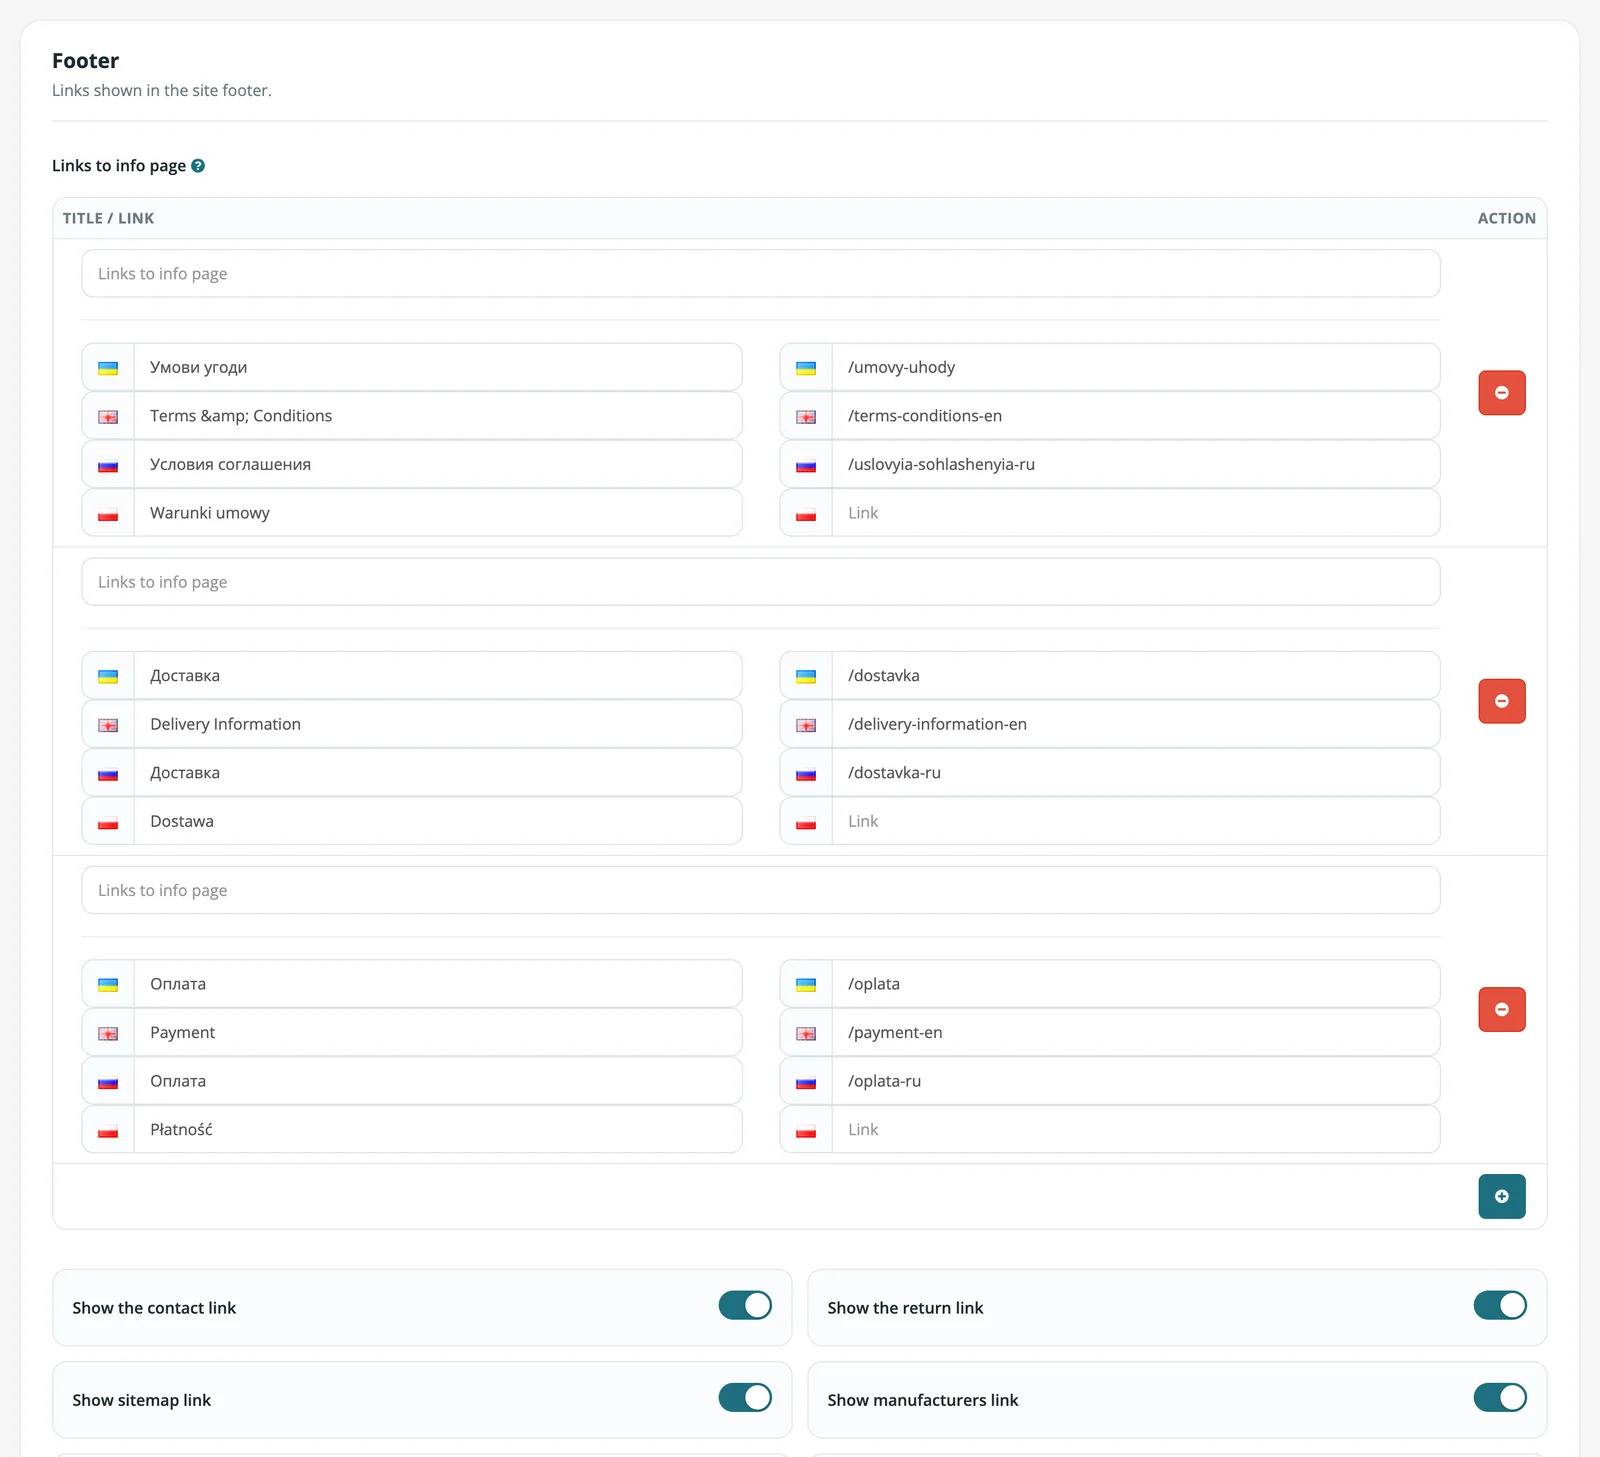
Task: Click the Russian flag beside /dostavka-ru
Action: point(806,773)
